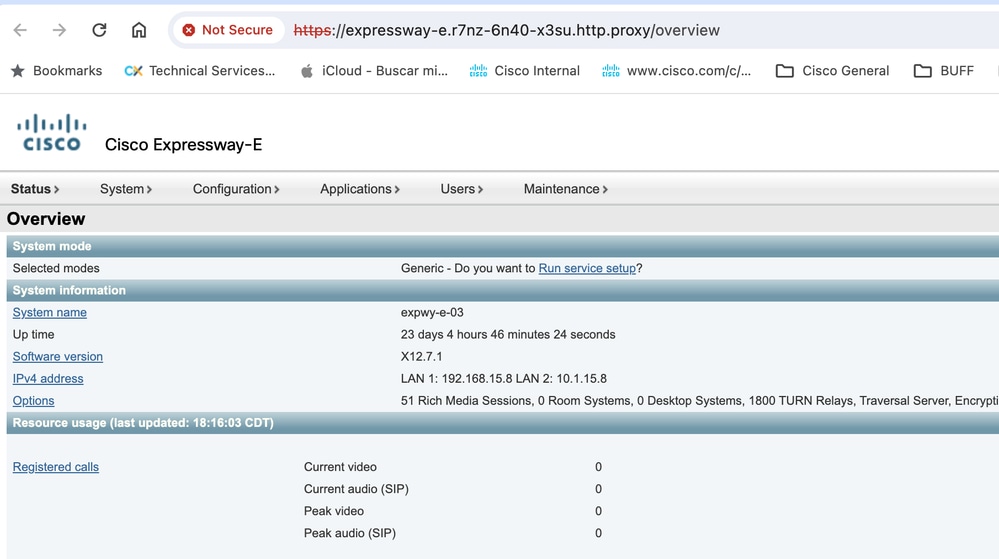Click the Selected modes label
The width and height of the screenshot is (999, 559).
[56, 268]
